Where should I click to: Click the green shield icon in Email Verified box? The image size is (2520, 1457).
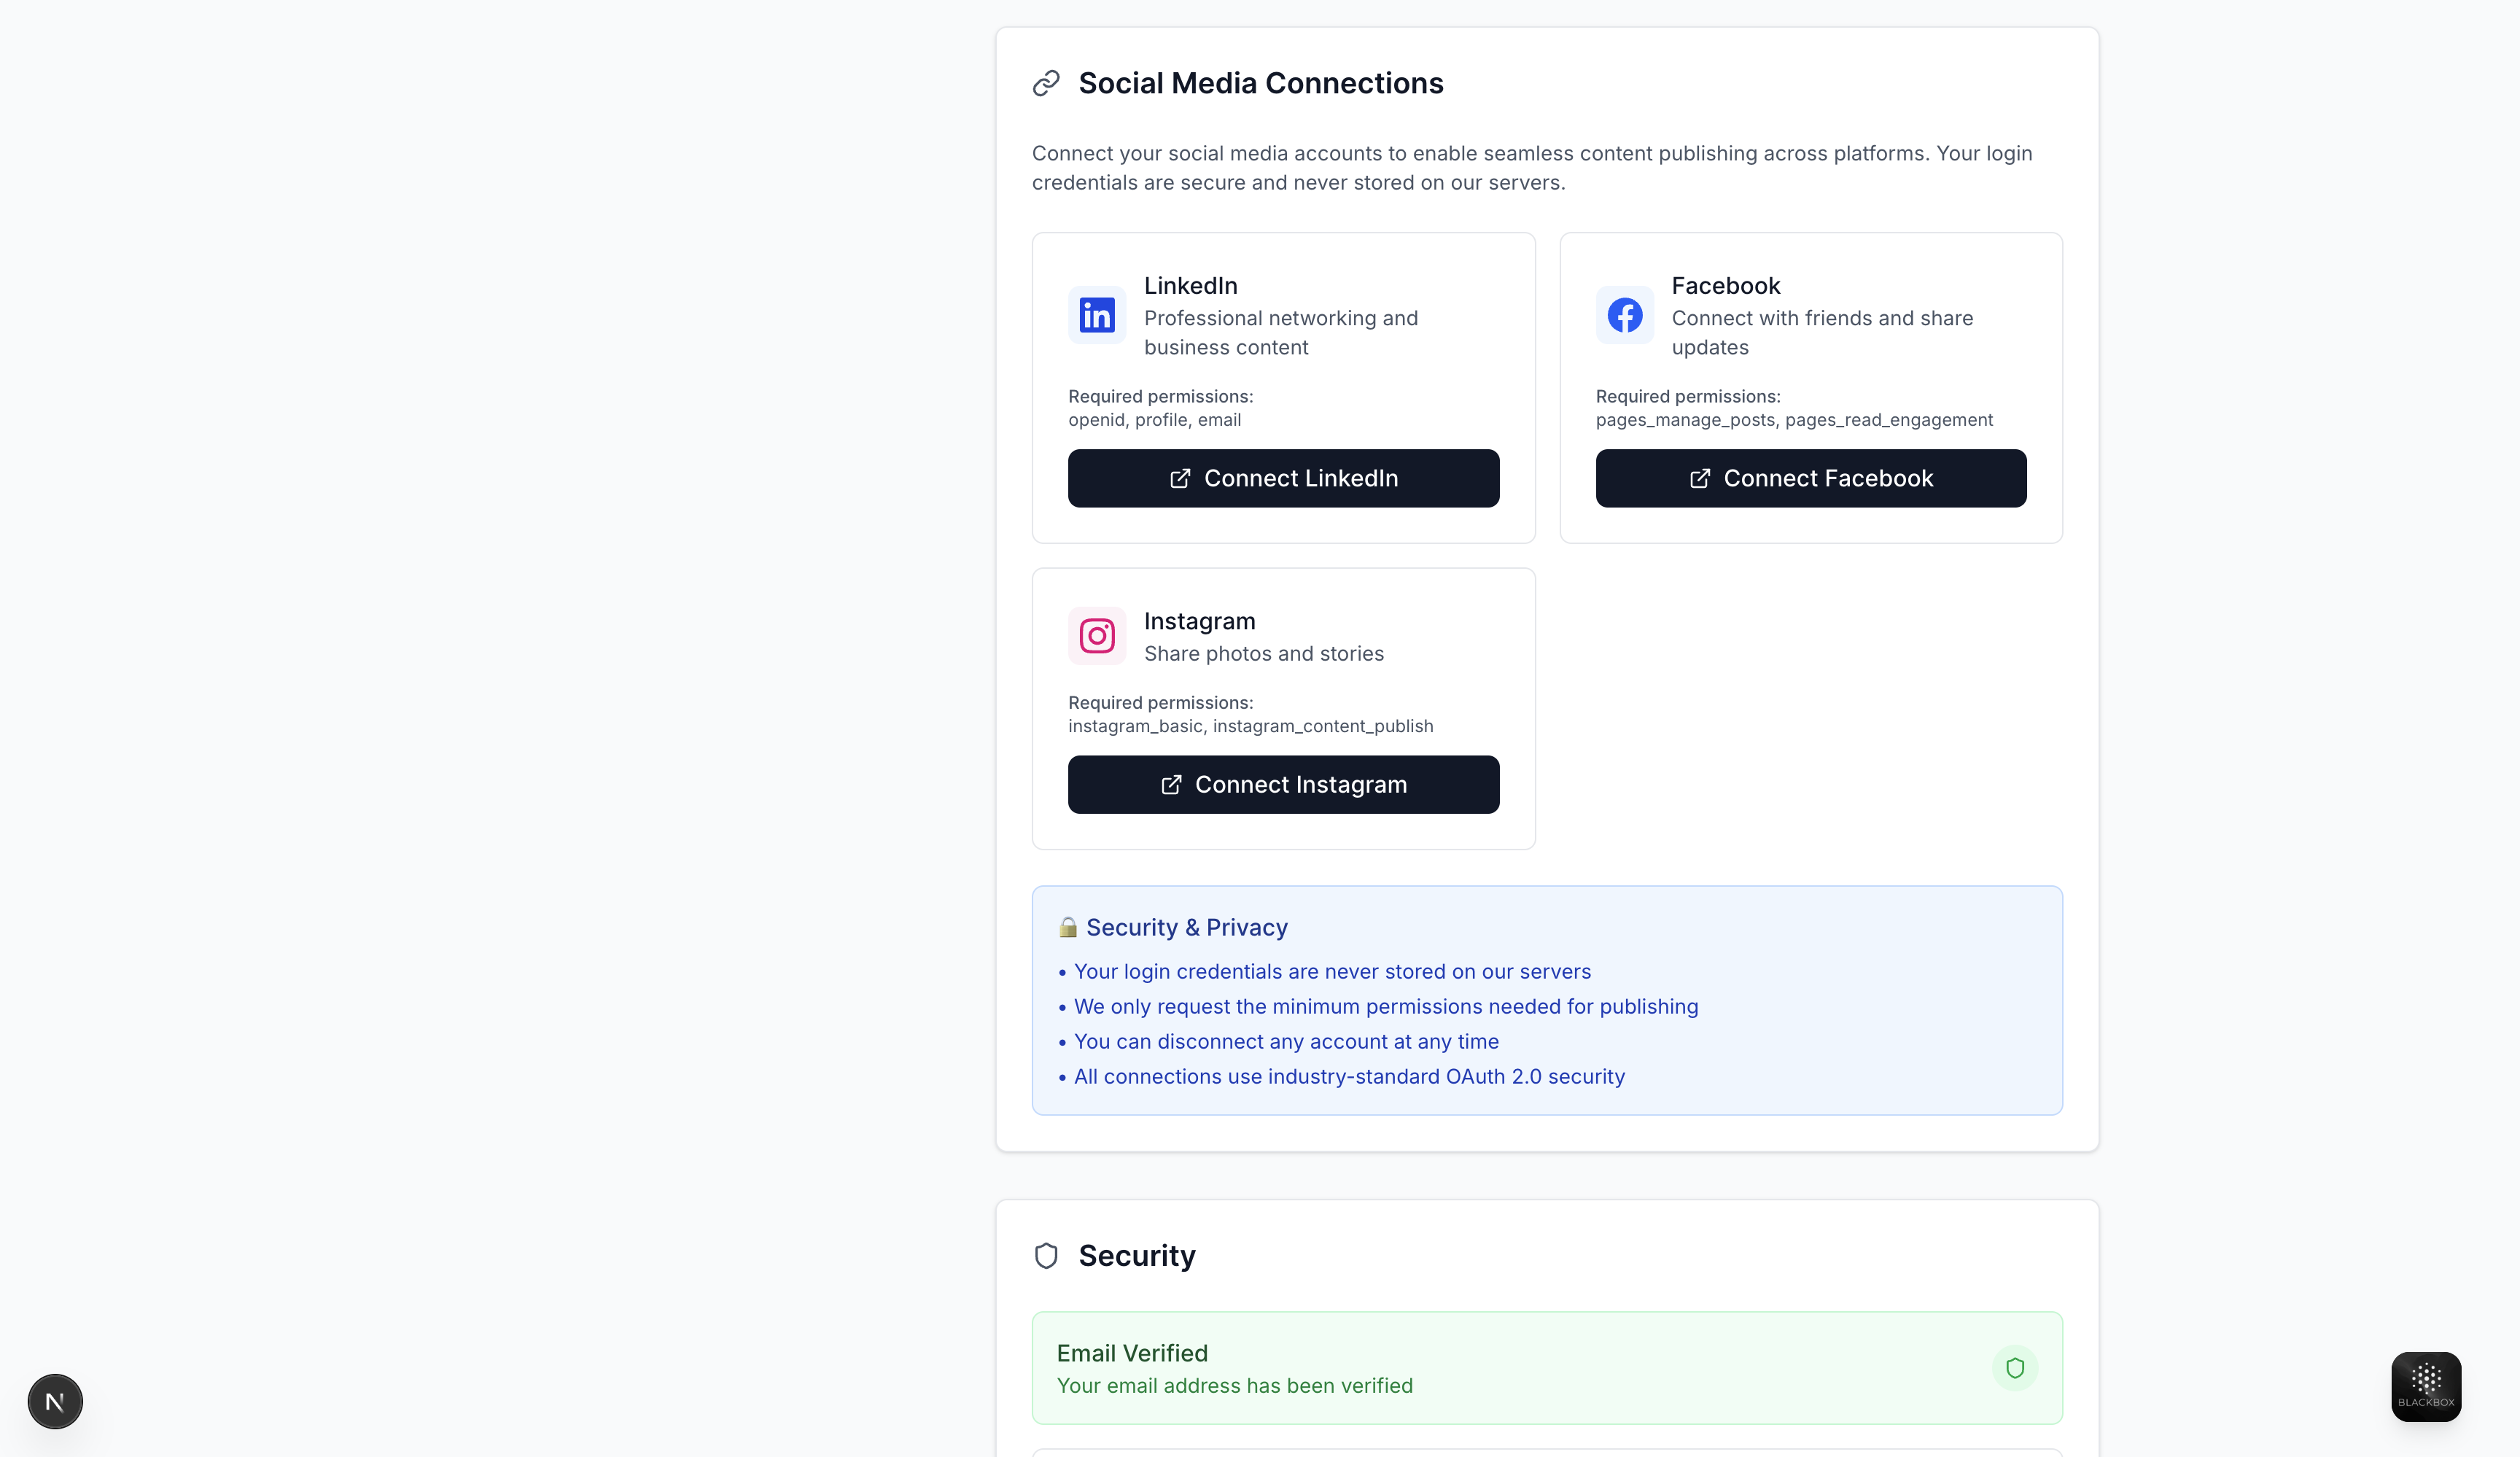[x=2015, y=1368]
